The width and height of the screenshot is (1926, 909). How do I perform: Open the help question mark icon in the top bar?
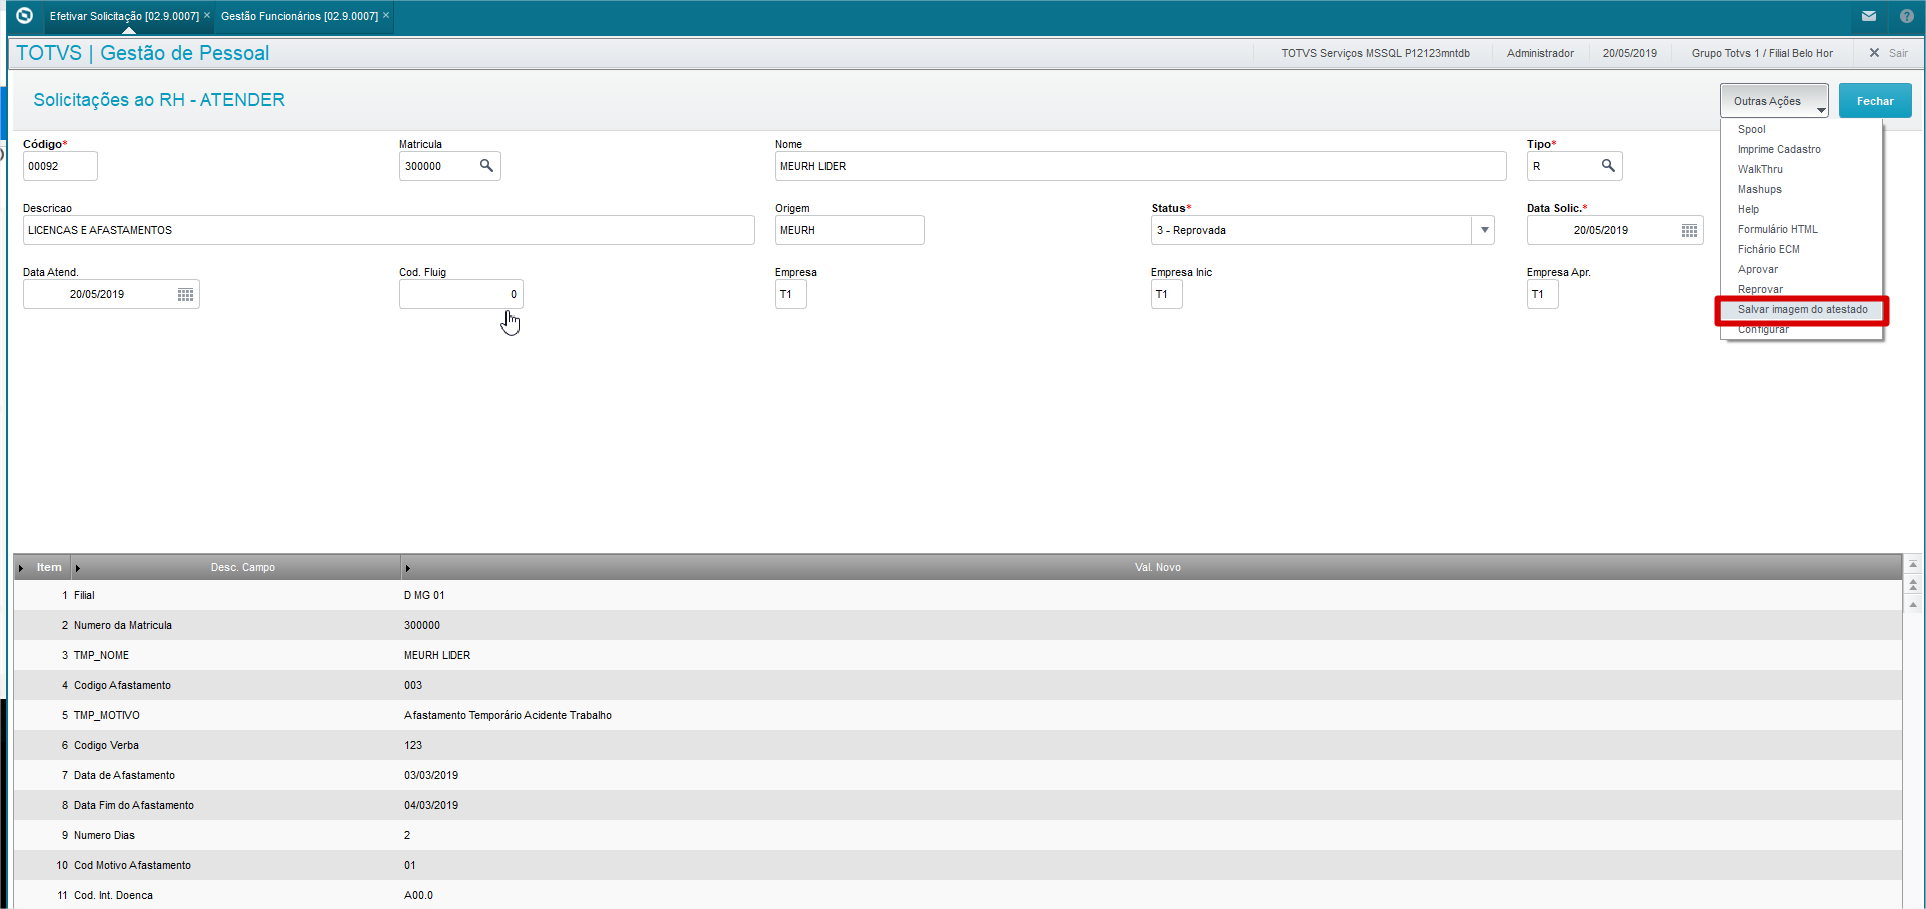(x=1906, y=16)
